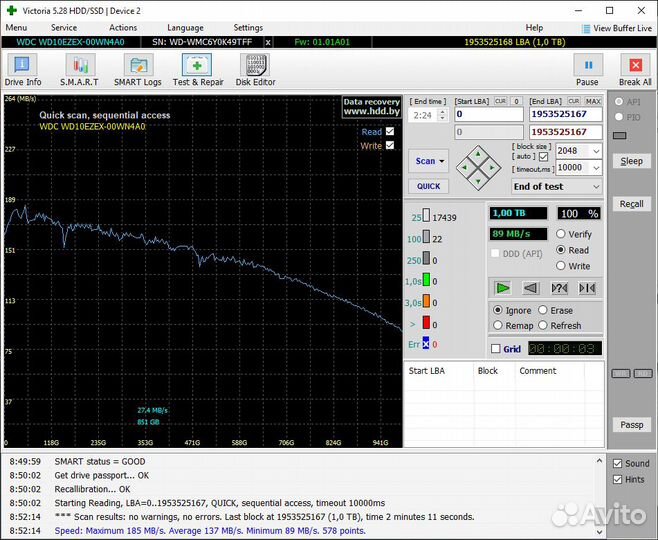The image size is (658, 540).
Task: Select the Remap option
Action: click(498, 326)
